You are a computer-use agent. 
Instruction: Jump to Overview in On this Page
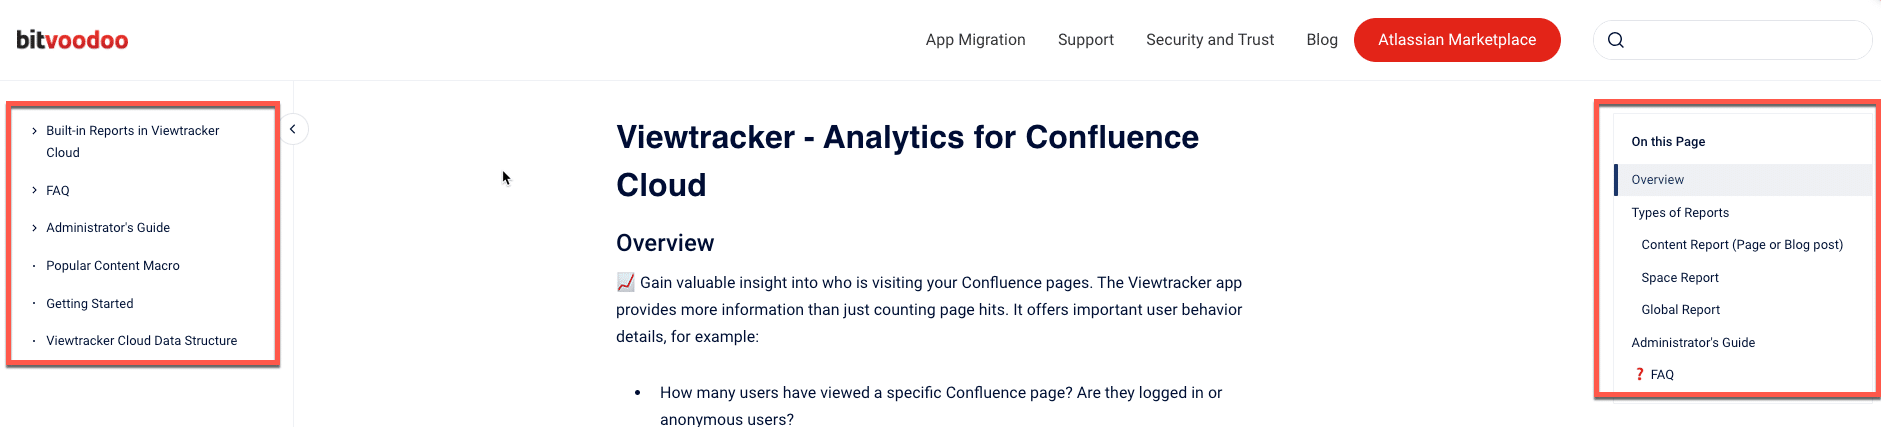pyautogui.click(x=1657, y=180)
